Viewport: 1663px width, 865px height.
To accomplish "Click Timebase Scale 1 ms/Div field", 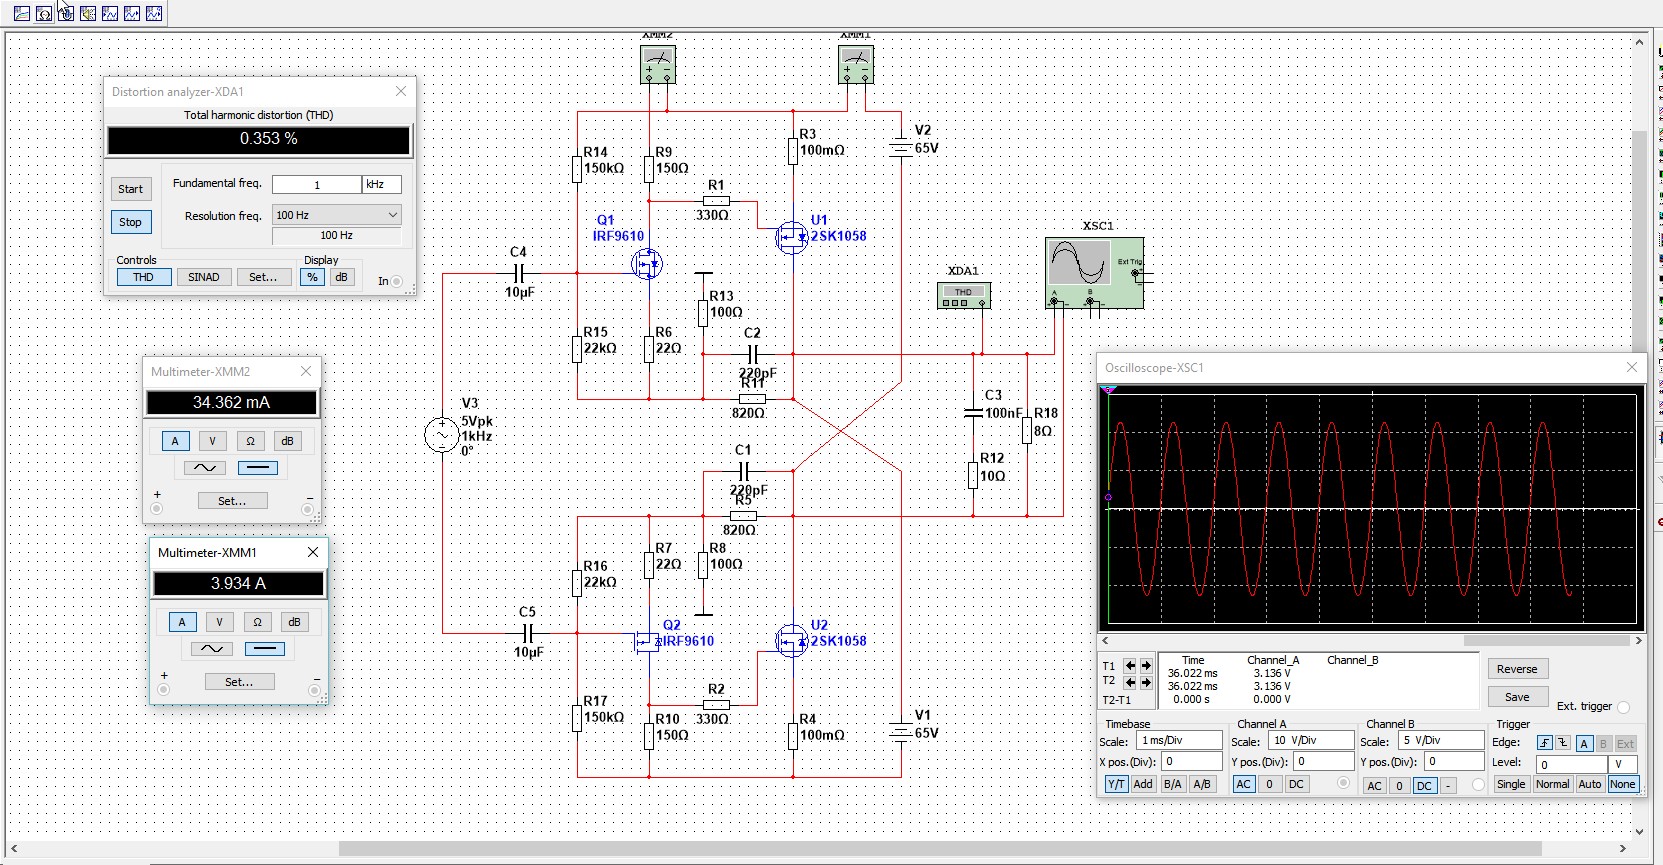I will click(1179, 740).
